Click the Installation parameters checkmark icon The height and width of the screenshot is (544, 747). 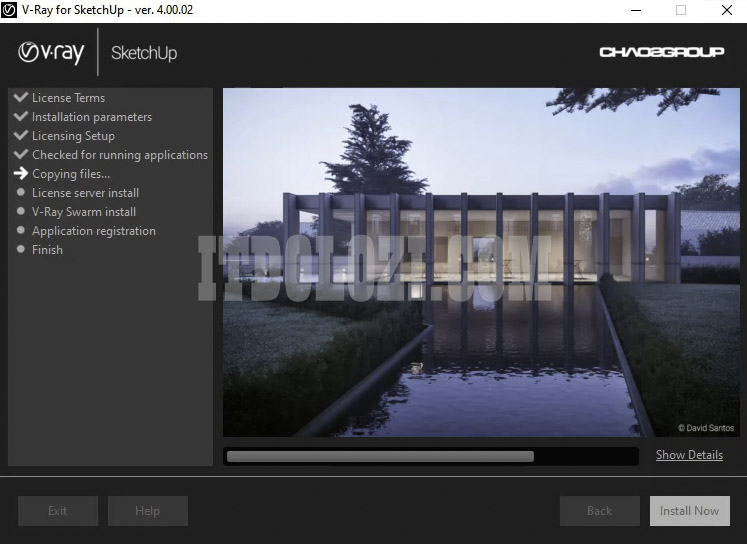(x=20, y=117)
